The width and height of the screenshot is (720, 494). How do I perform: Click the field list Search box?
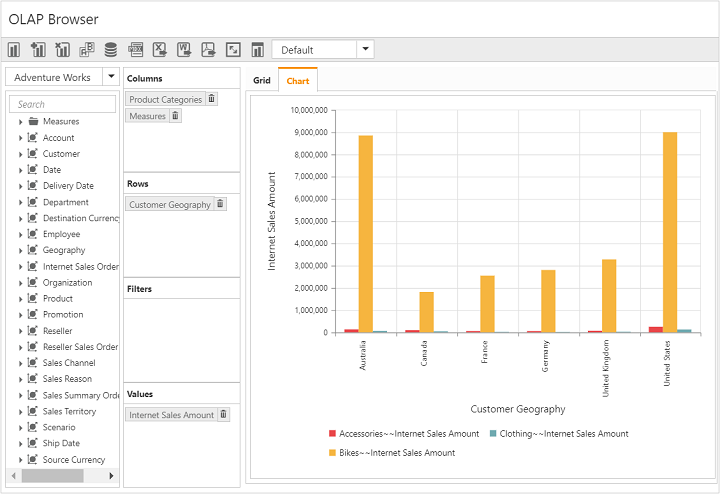(64, 104)
